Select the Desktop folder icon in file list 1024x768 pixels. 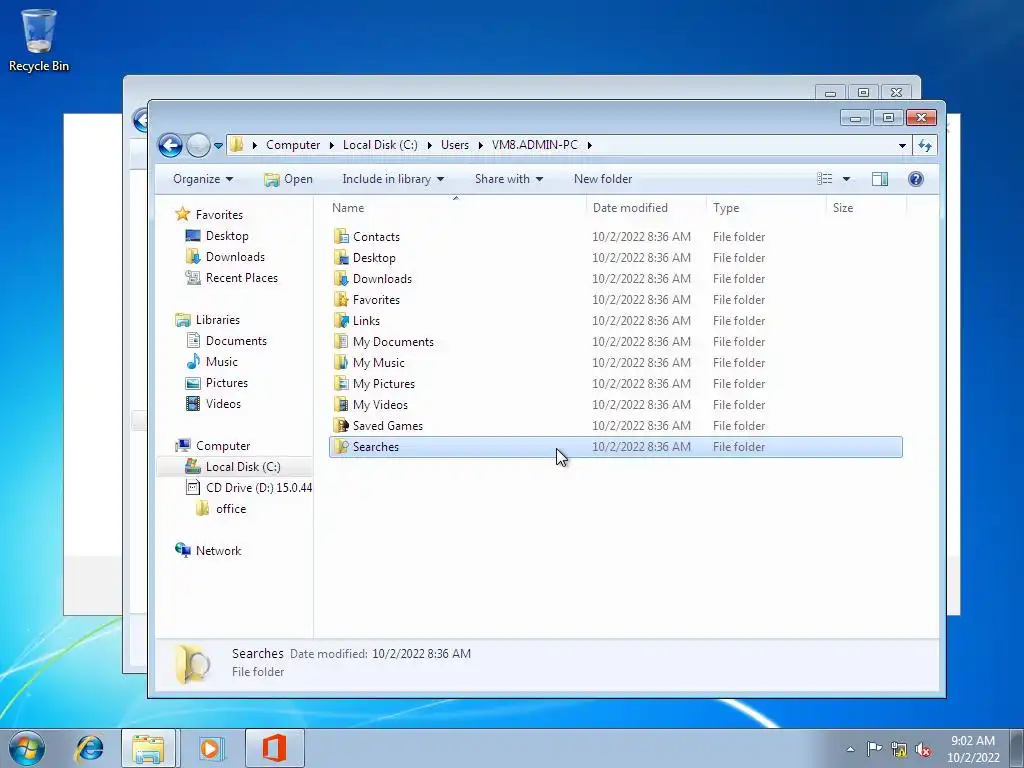[341, 257]
